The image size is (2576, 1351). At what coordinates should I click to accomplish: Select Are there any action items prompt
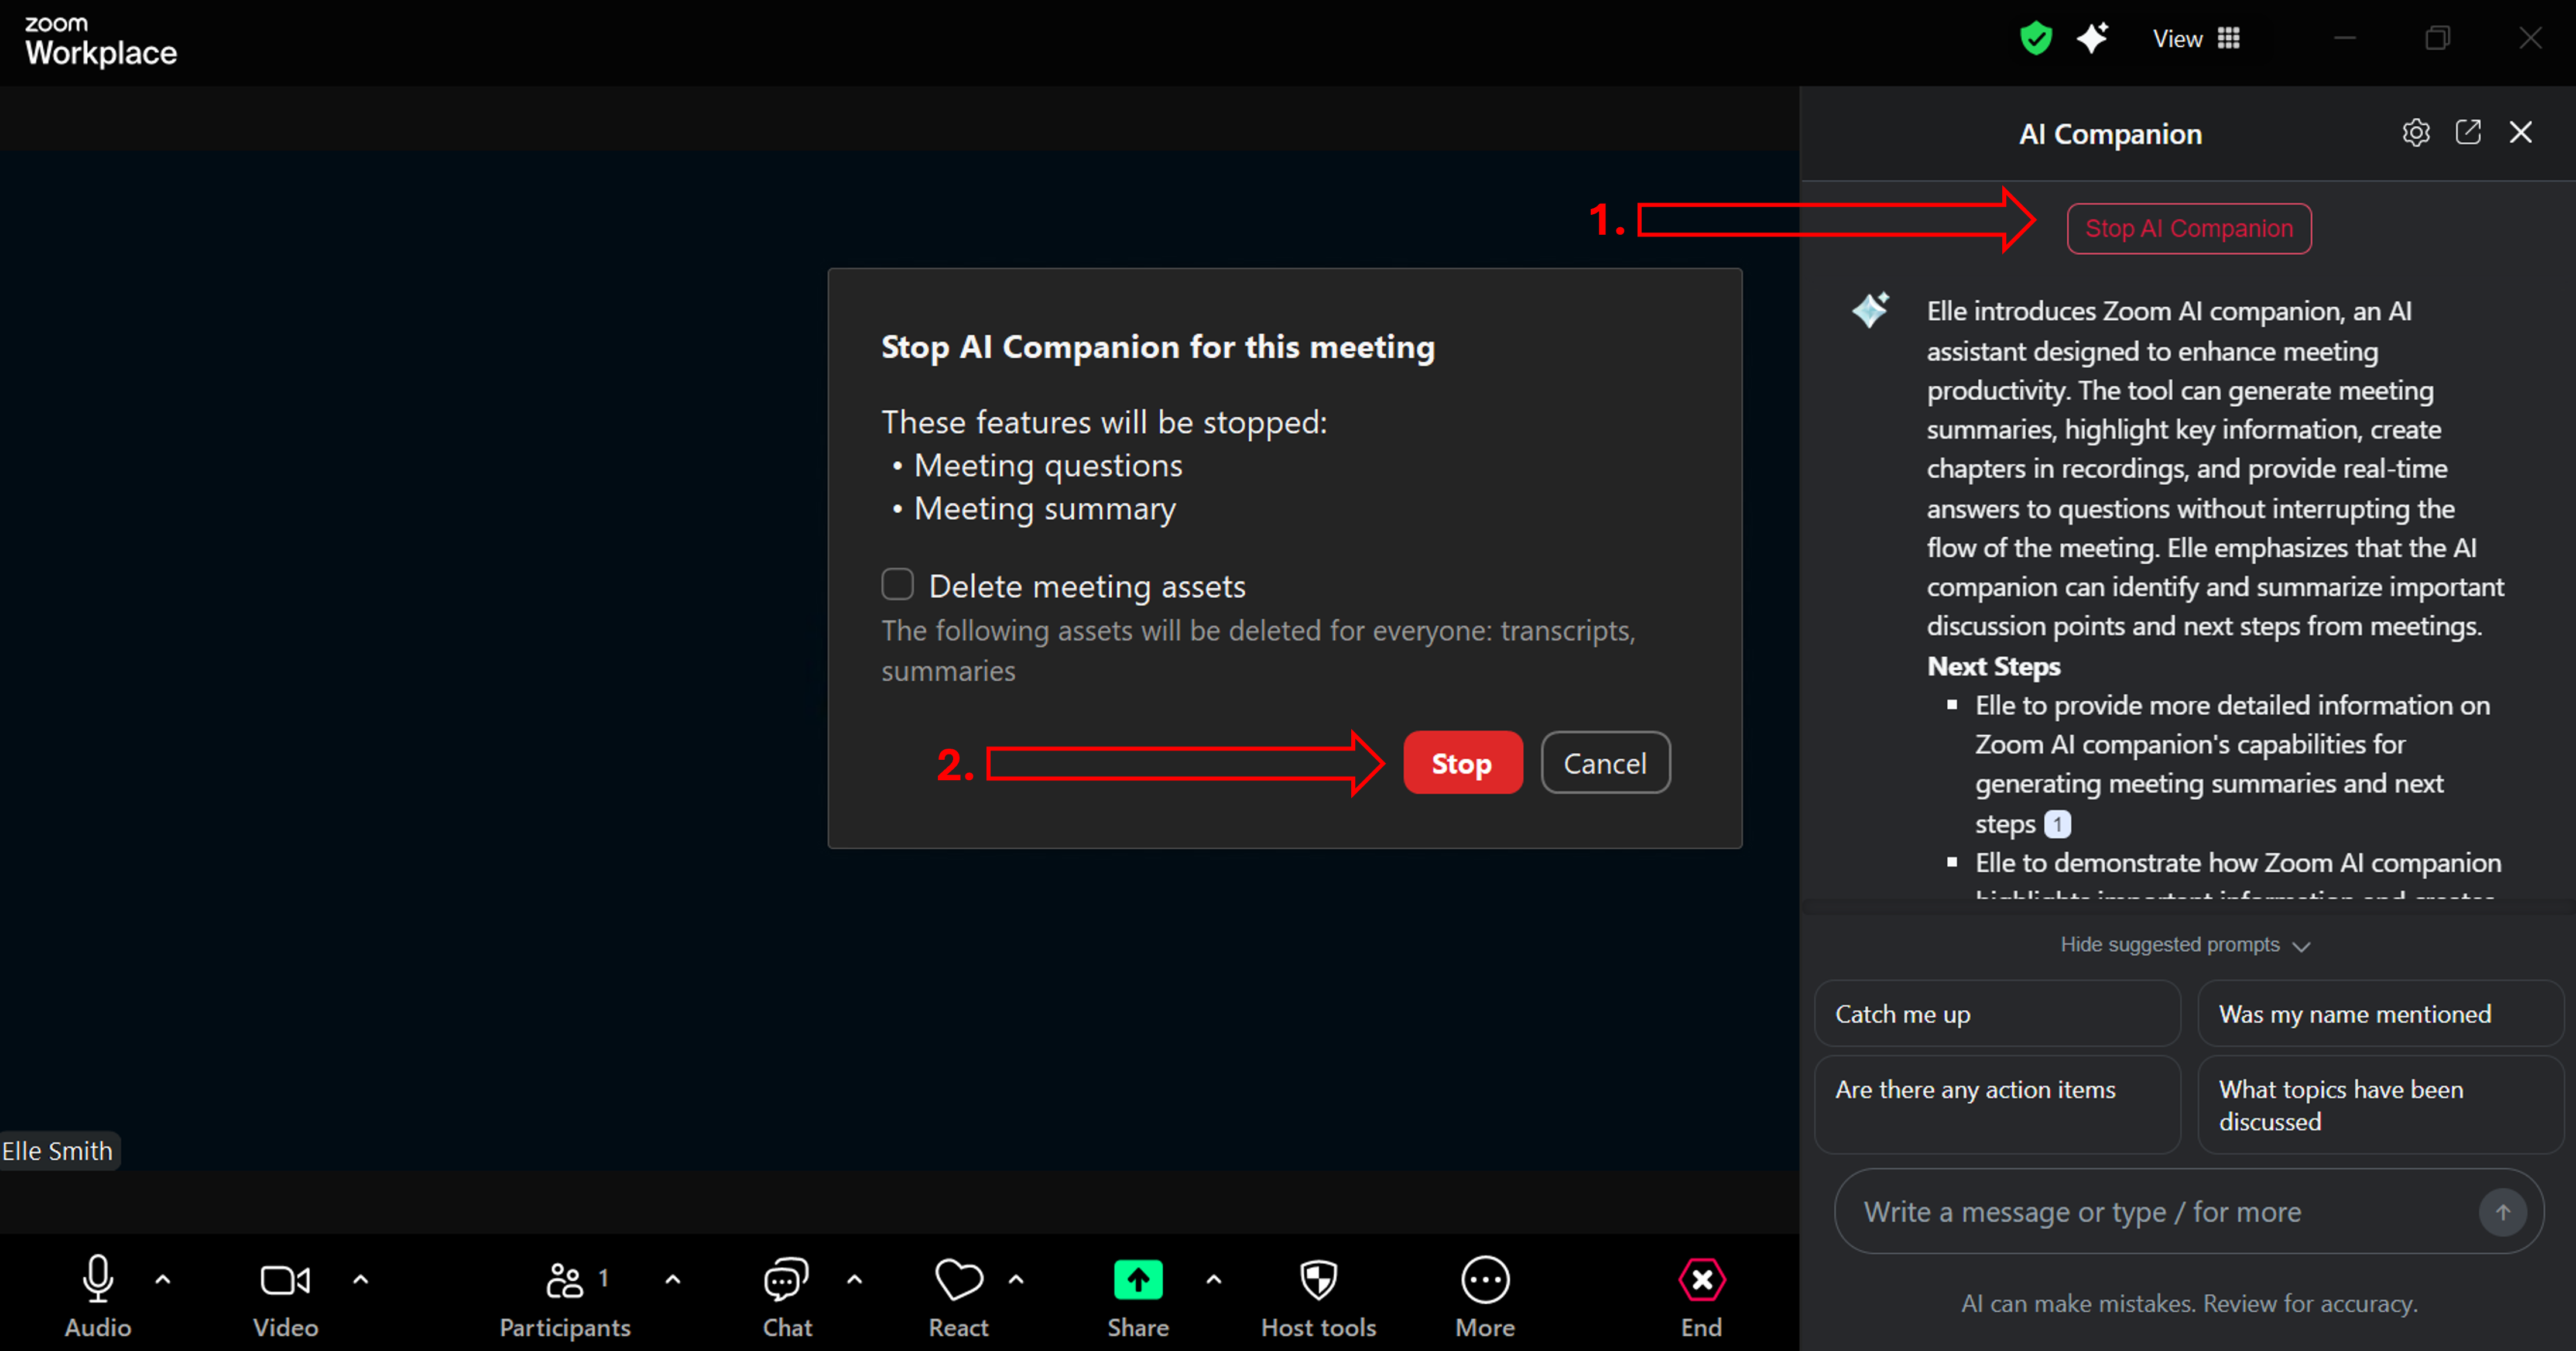(1997, 1104)
